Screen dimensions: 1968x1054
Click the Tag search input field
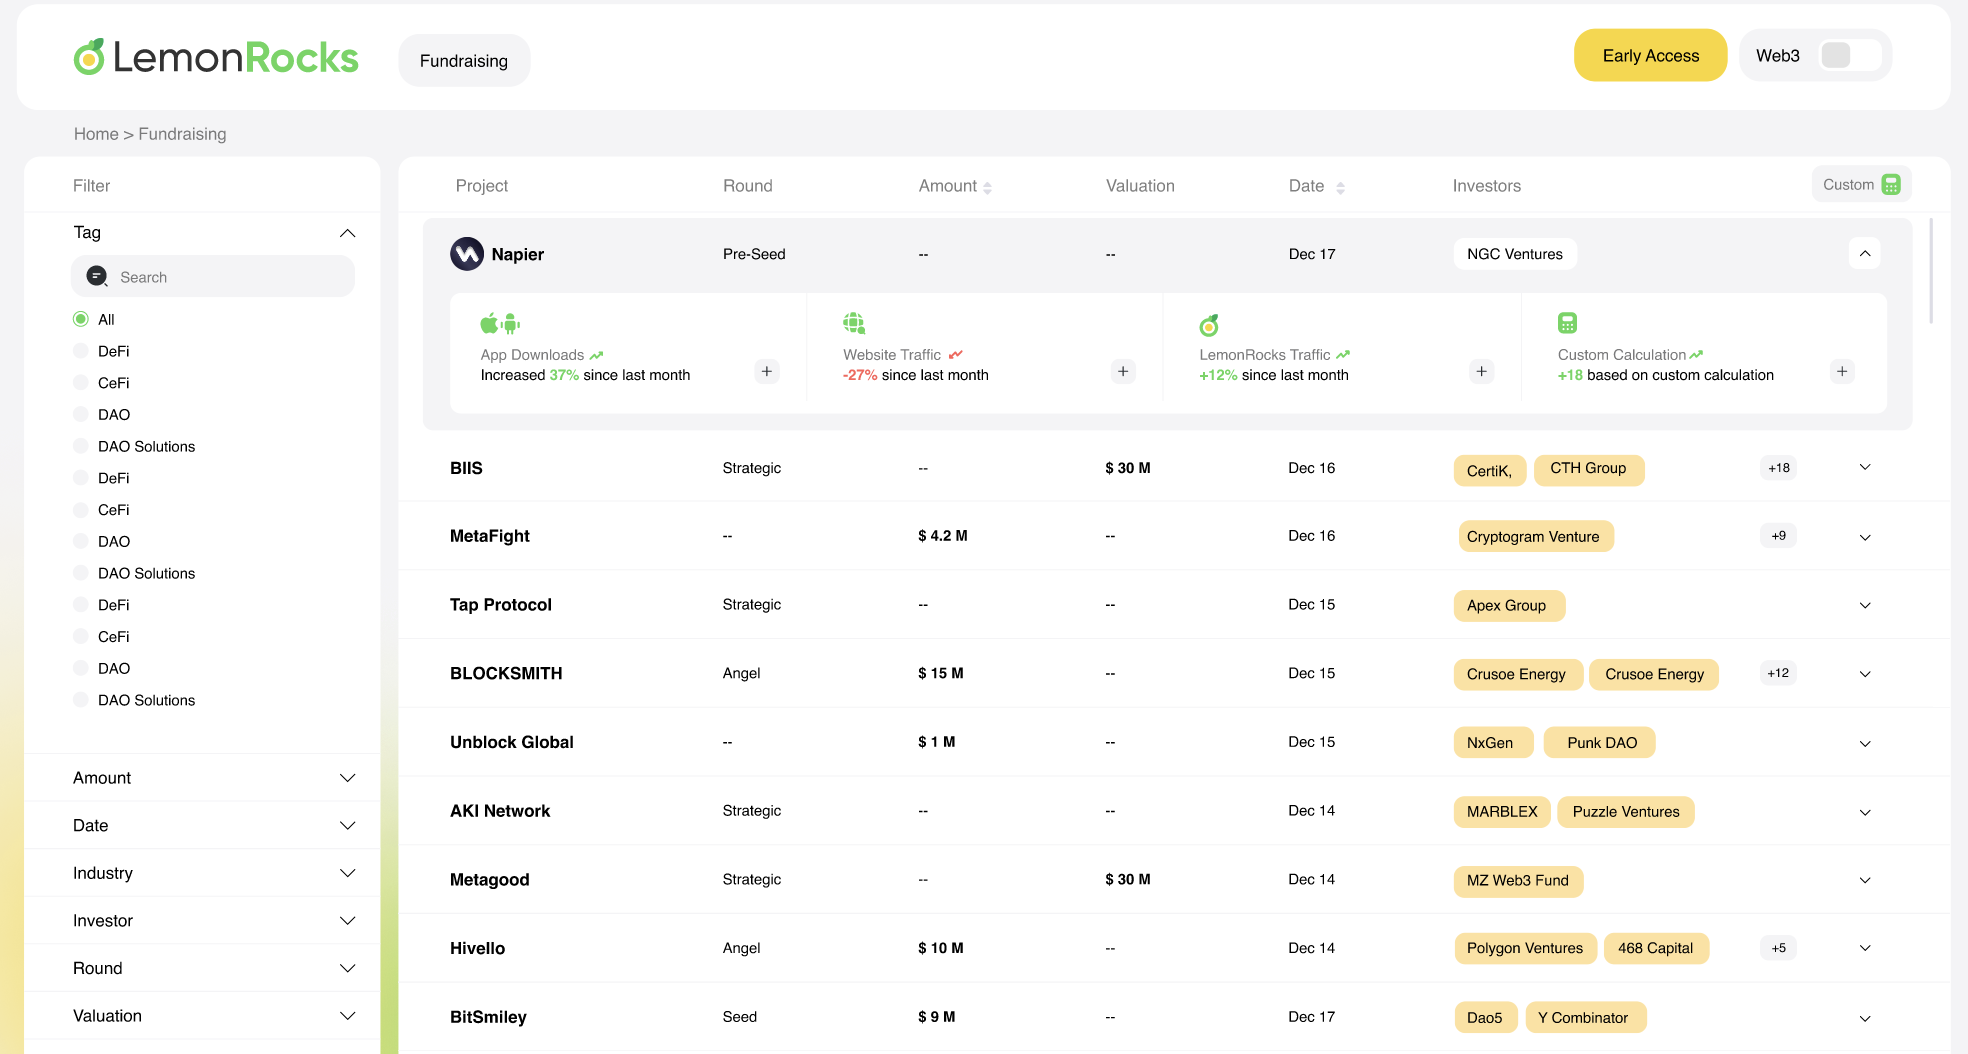[x=213, y=276]
